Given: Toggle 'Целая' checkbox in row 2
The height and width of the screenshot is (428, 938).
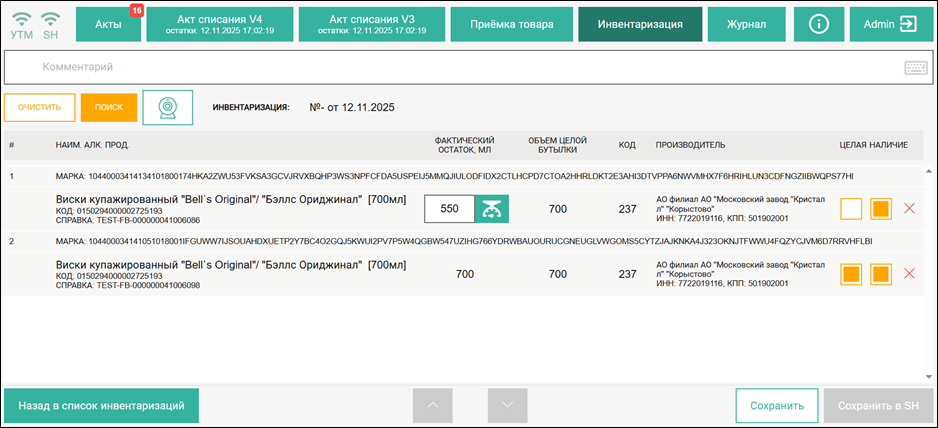Looking at the screenshot, I should (x=851, y=274).
